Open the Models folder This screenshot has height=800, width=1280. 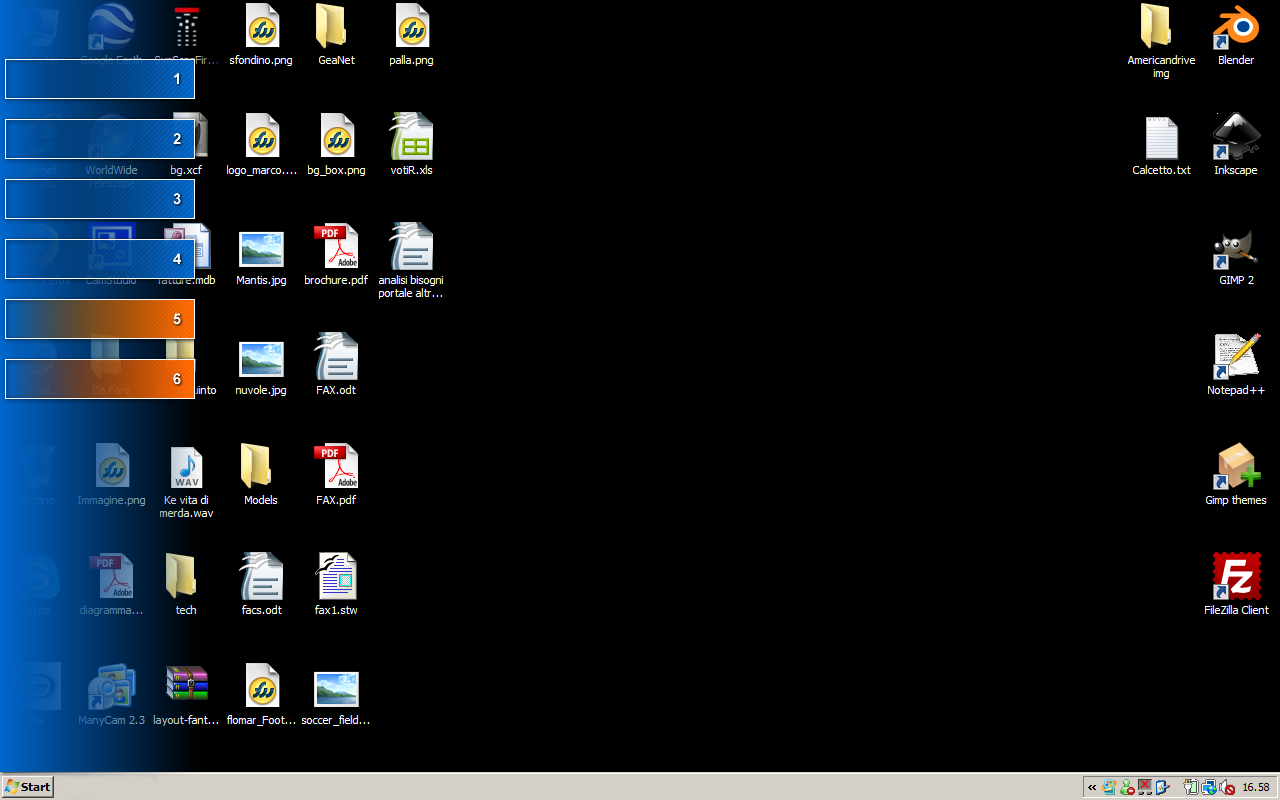tap(261, 475)
